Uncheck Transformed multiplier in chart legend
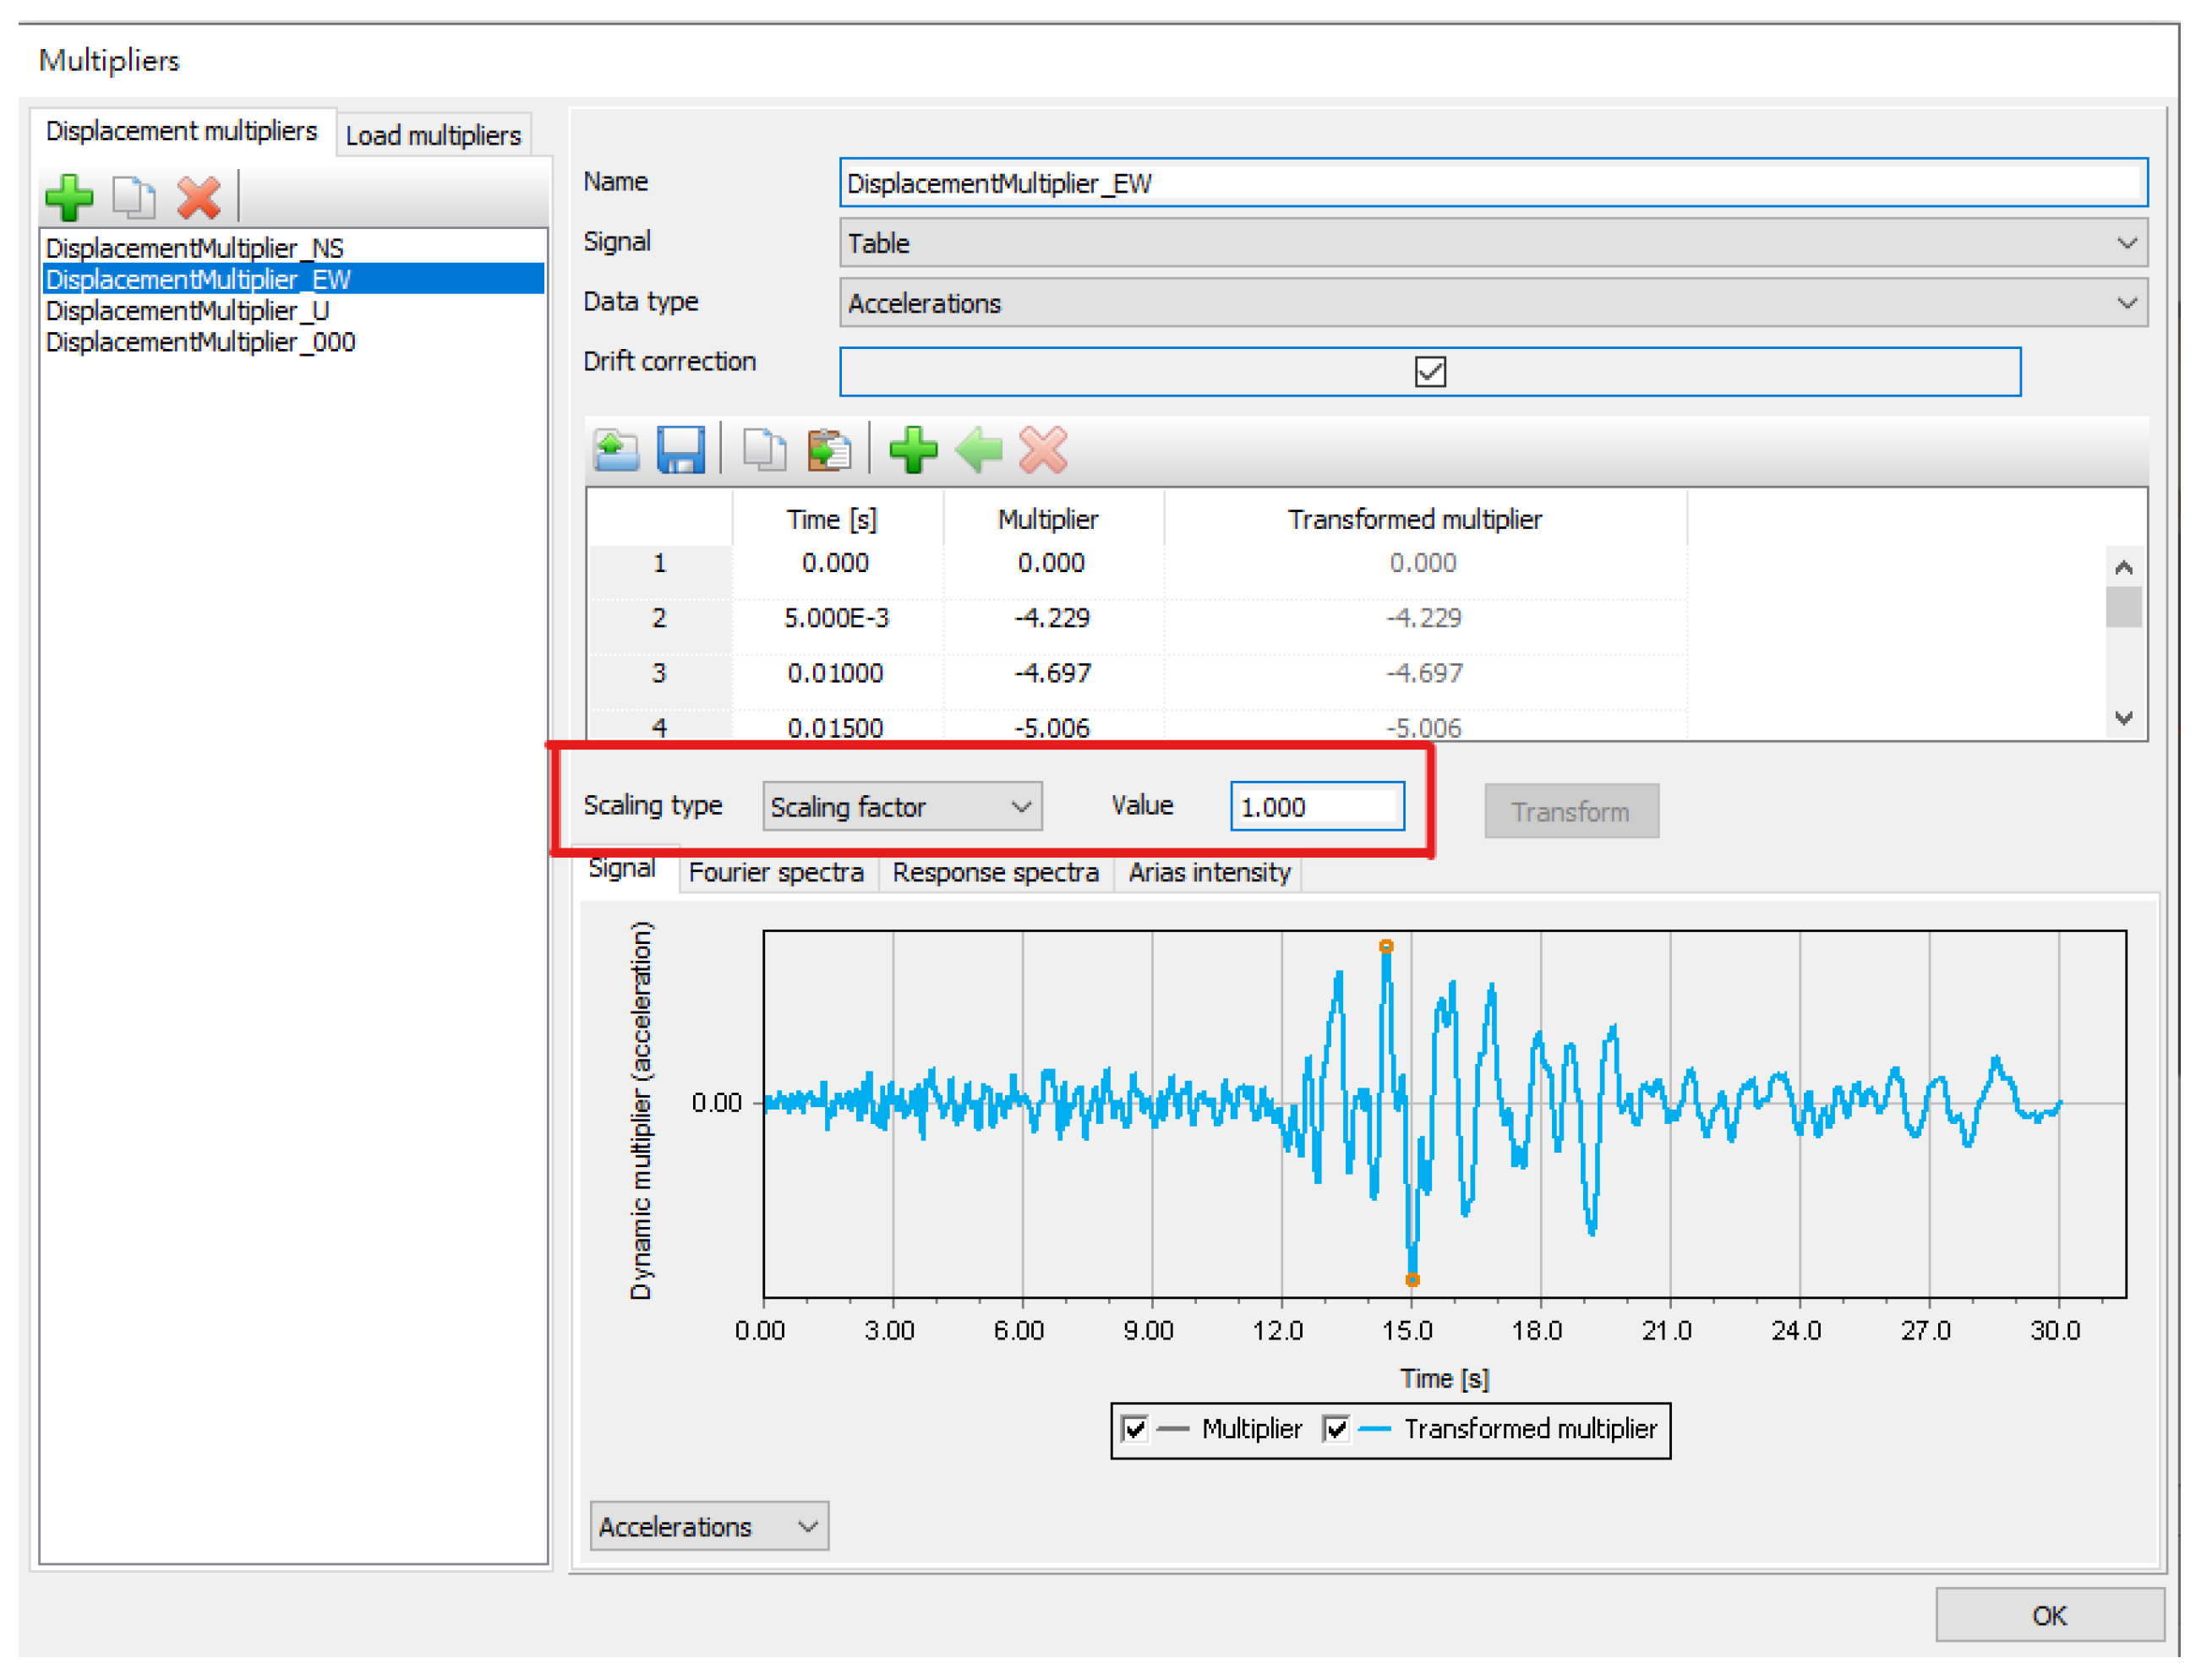 pyautogui.click(x=1336, y=1429)
